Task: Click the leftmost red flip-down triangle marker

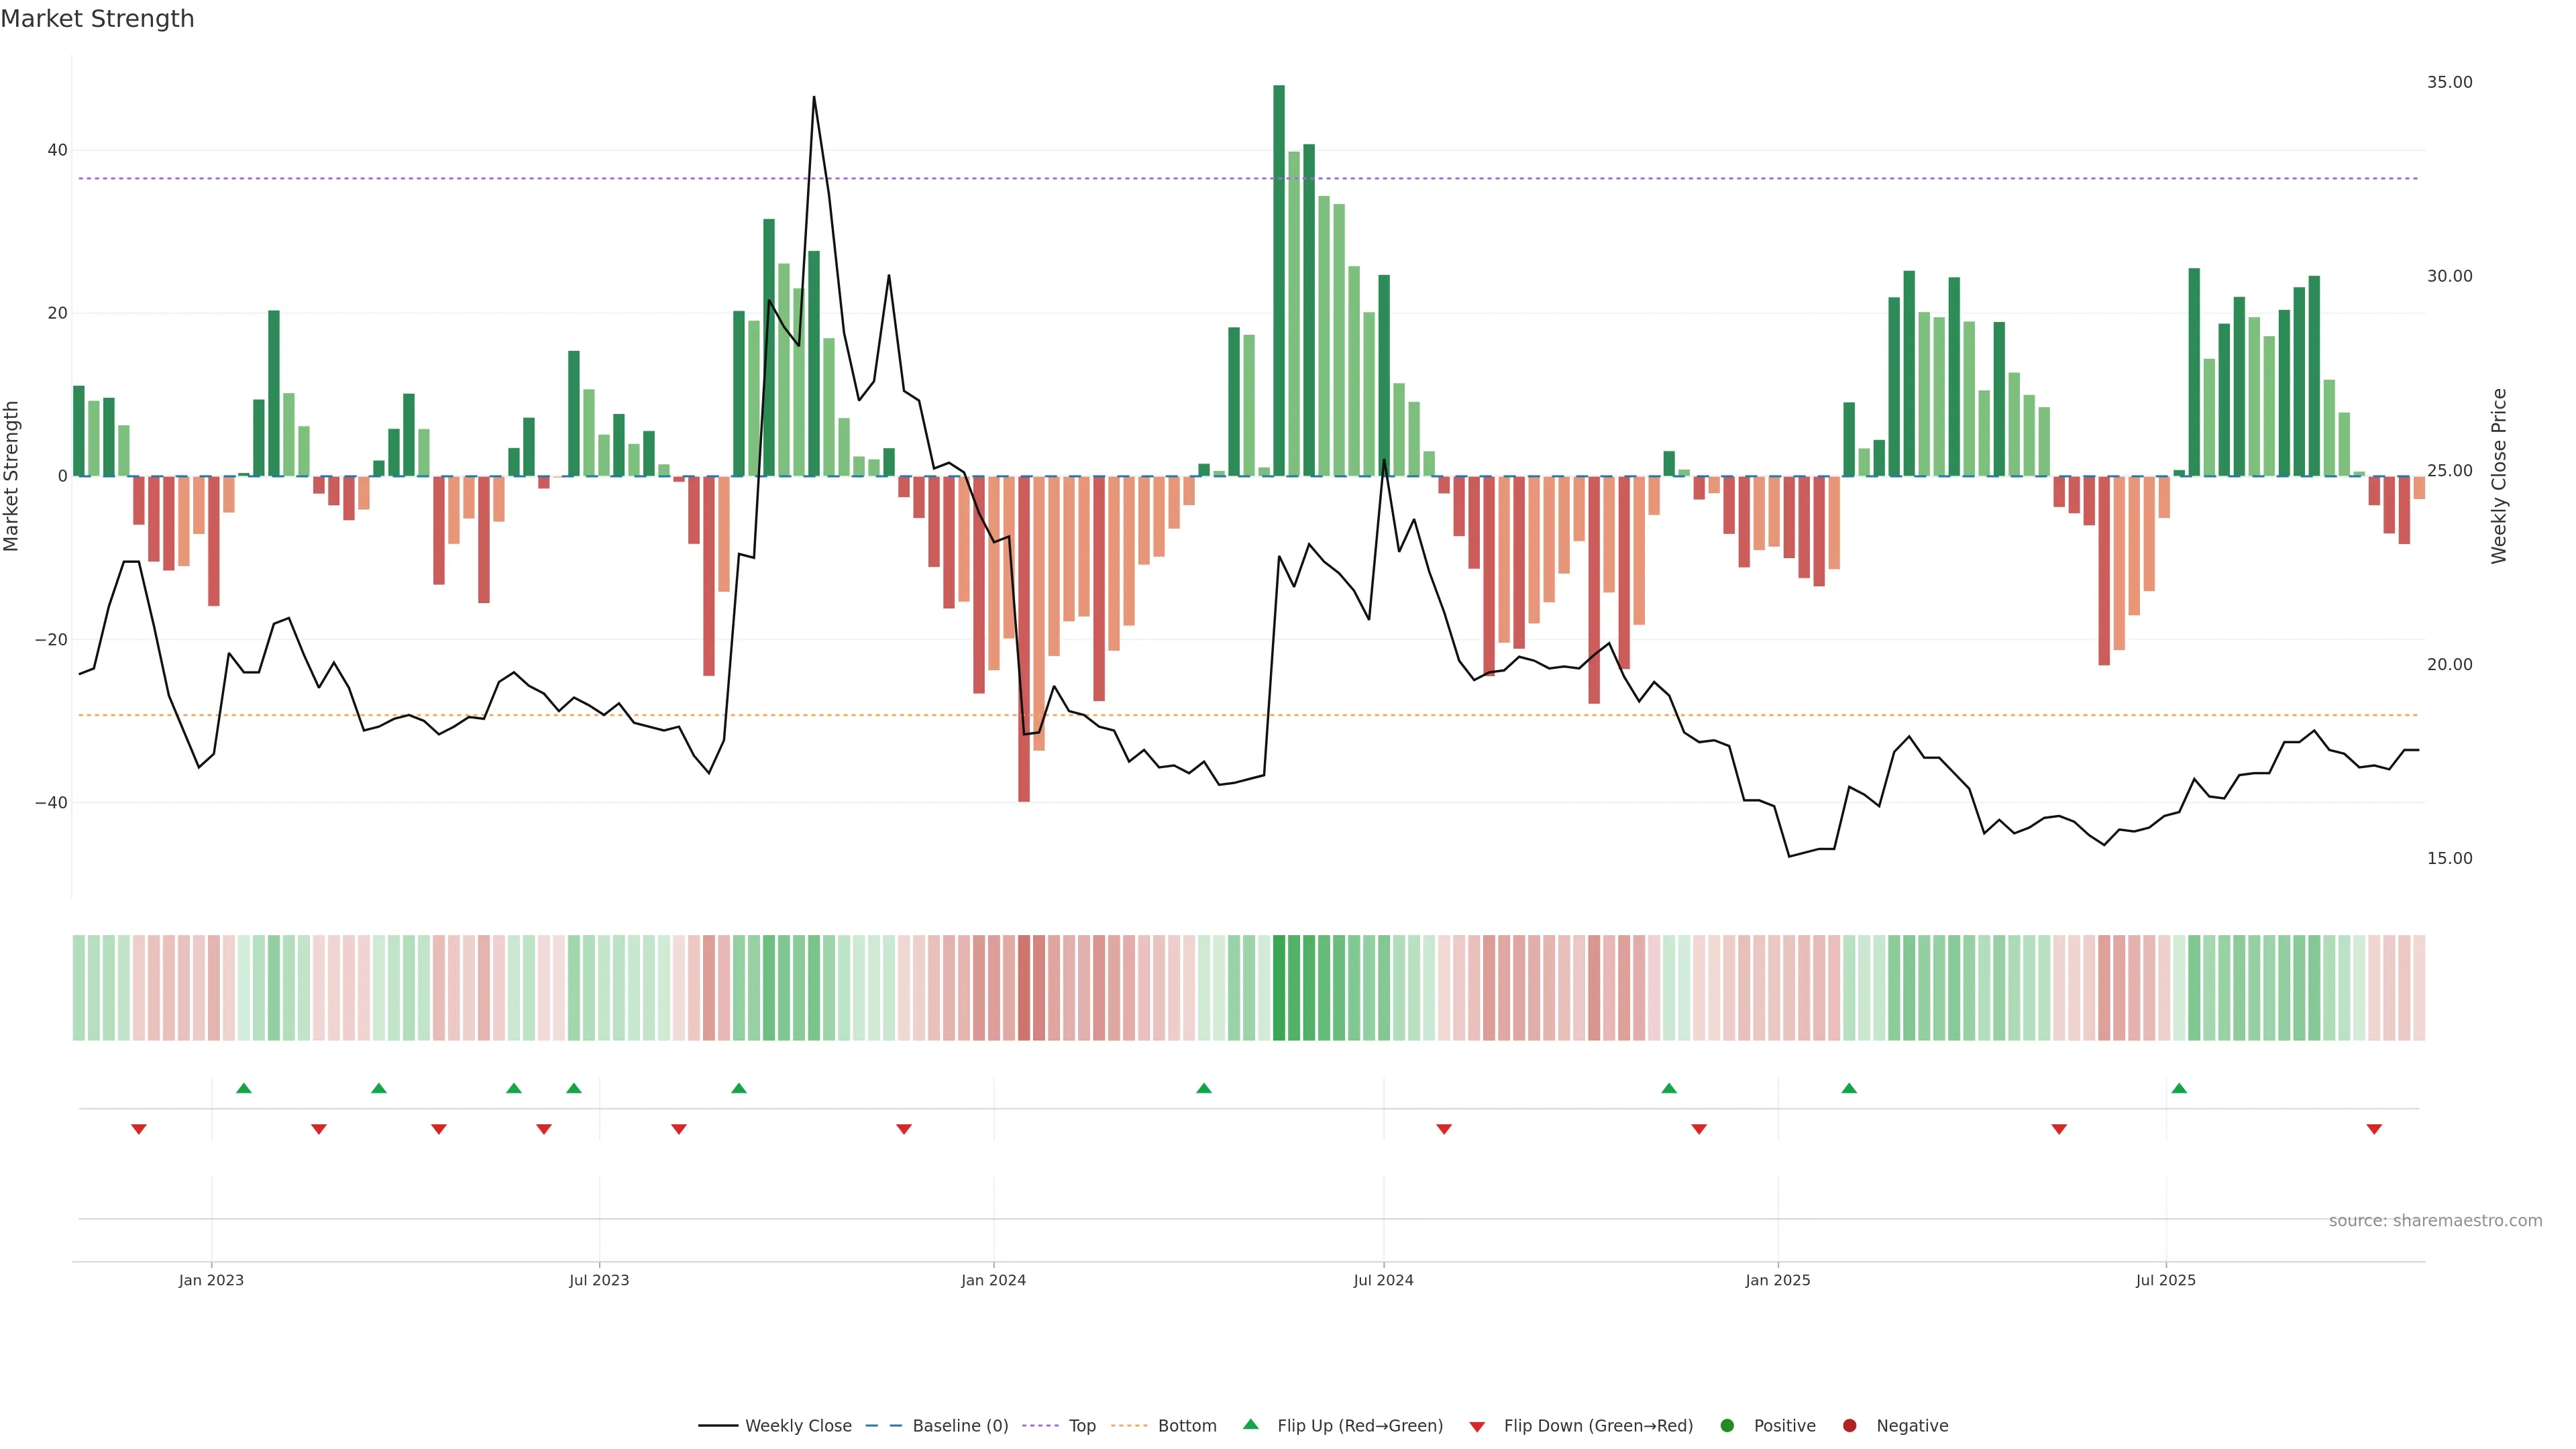Action: tap(139, 1129)
